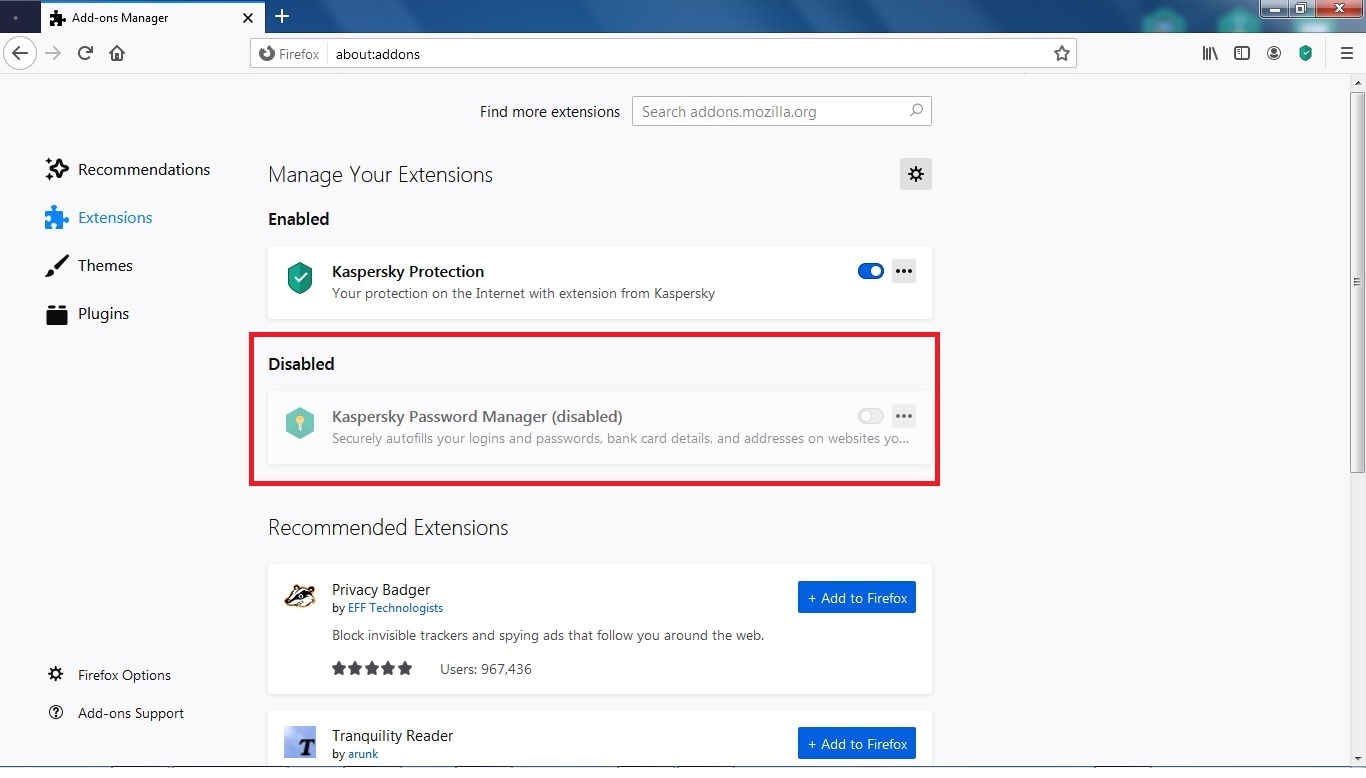Click the Privacy Badger title
1366x778 pixels.
[381, 590]
